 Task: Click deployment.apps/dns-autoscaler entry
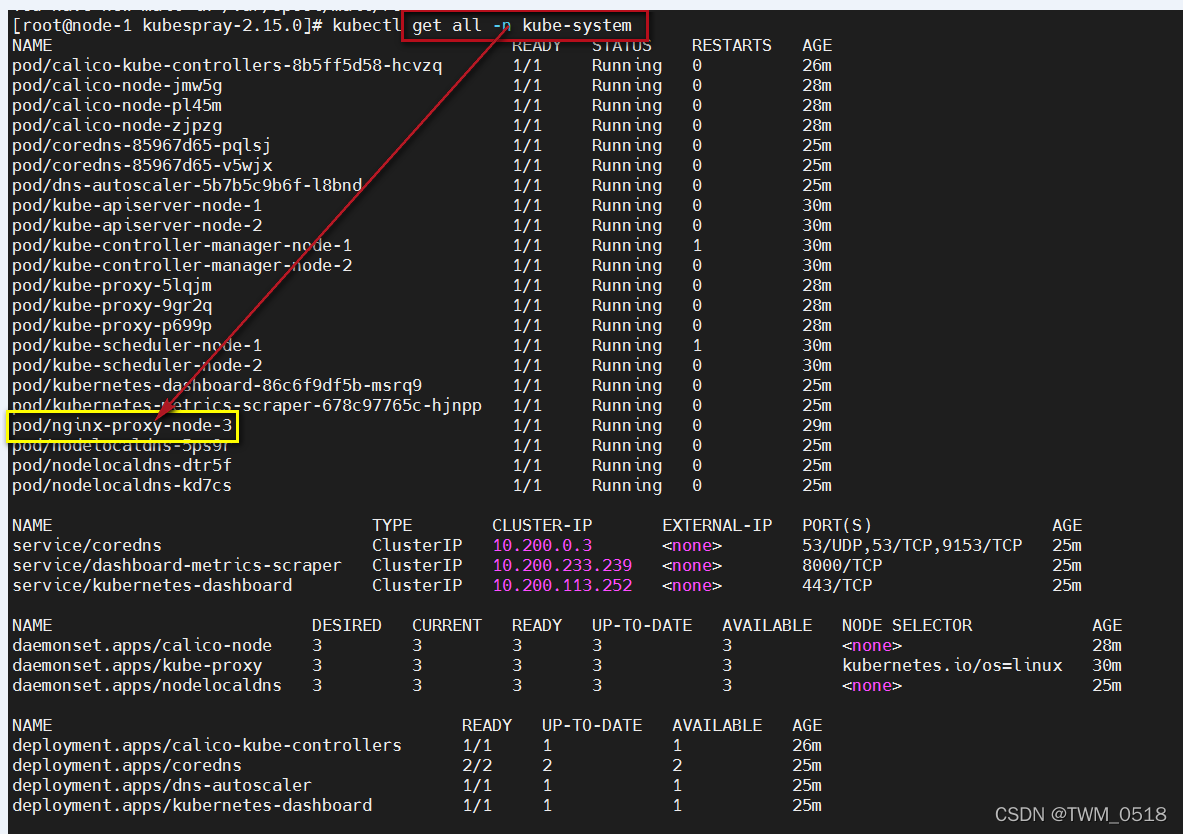pos(162,786)
